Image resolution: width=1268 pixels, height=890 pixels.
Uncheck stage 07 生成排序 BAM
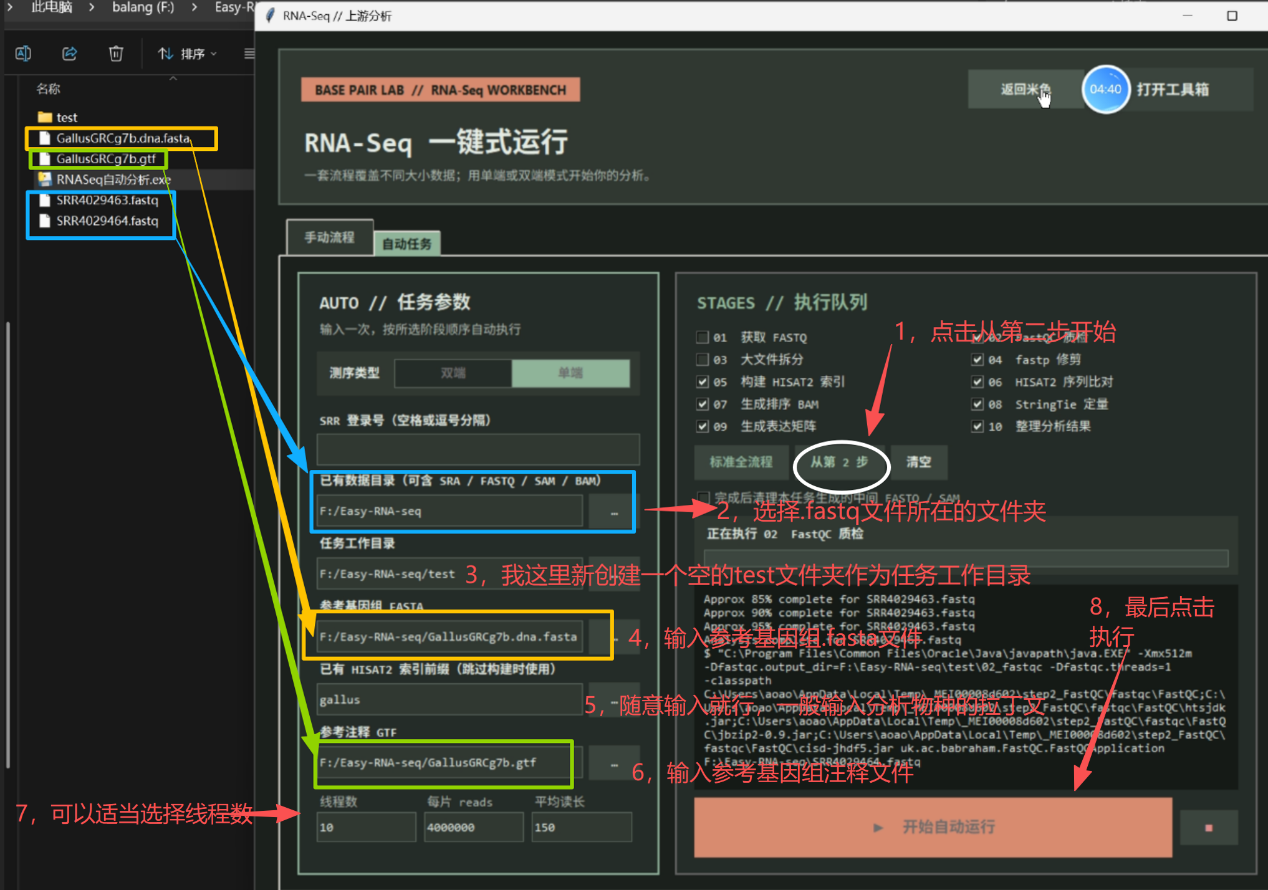pos(702,404)
